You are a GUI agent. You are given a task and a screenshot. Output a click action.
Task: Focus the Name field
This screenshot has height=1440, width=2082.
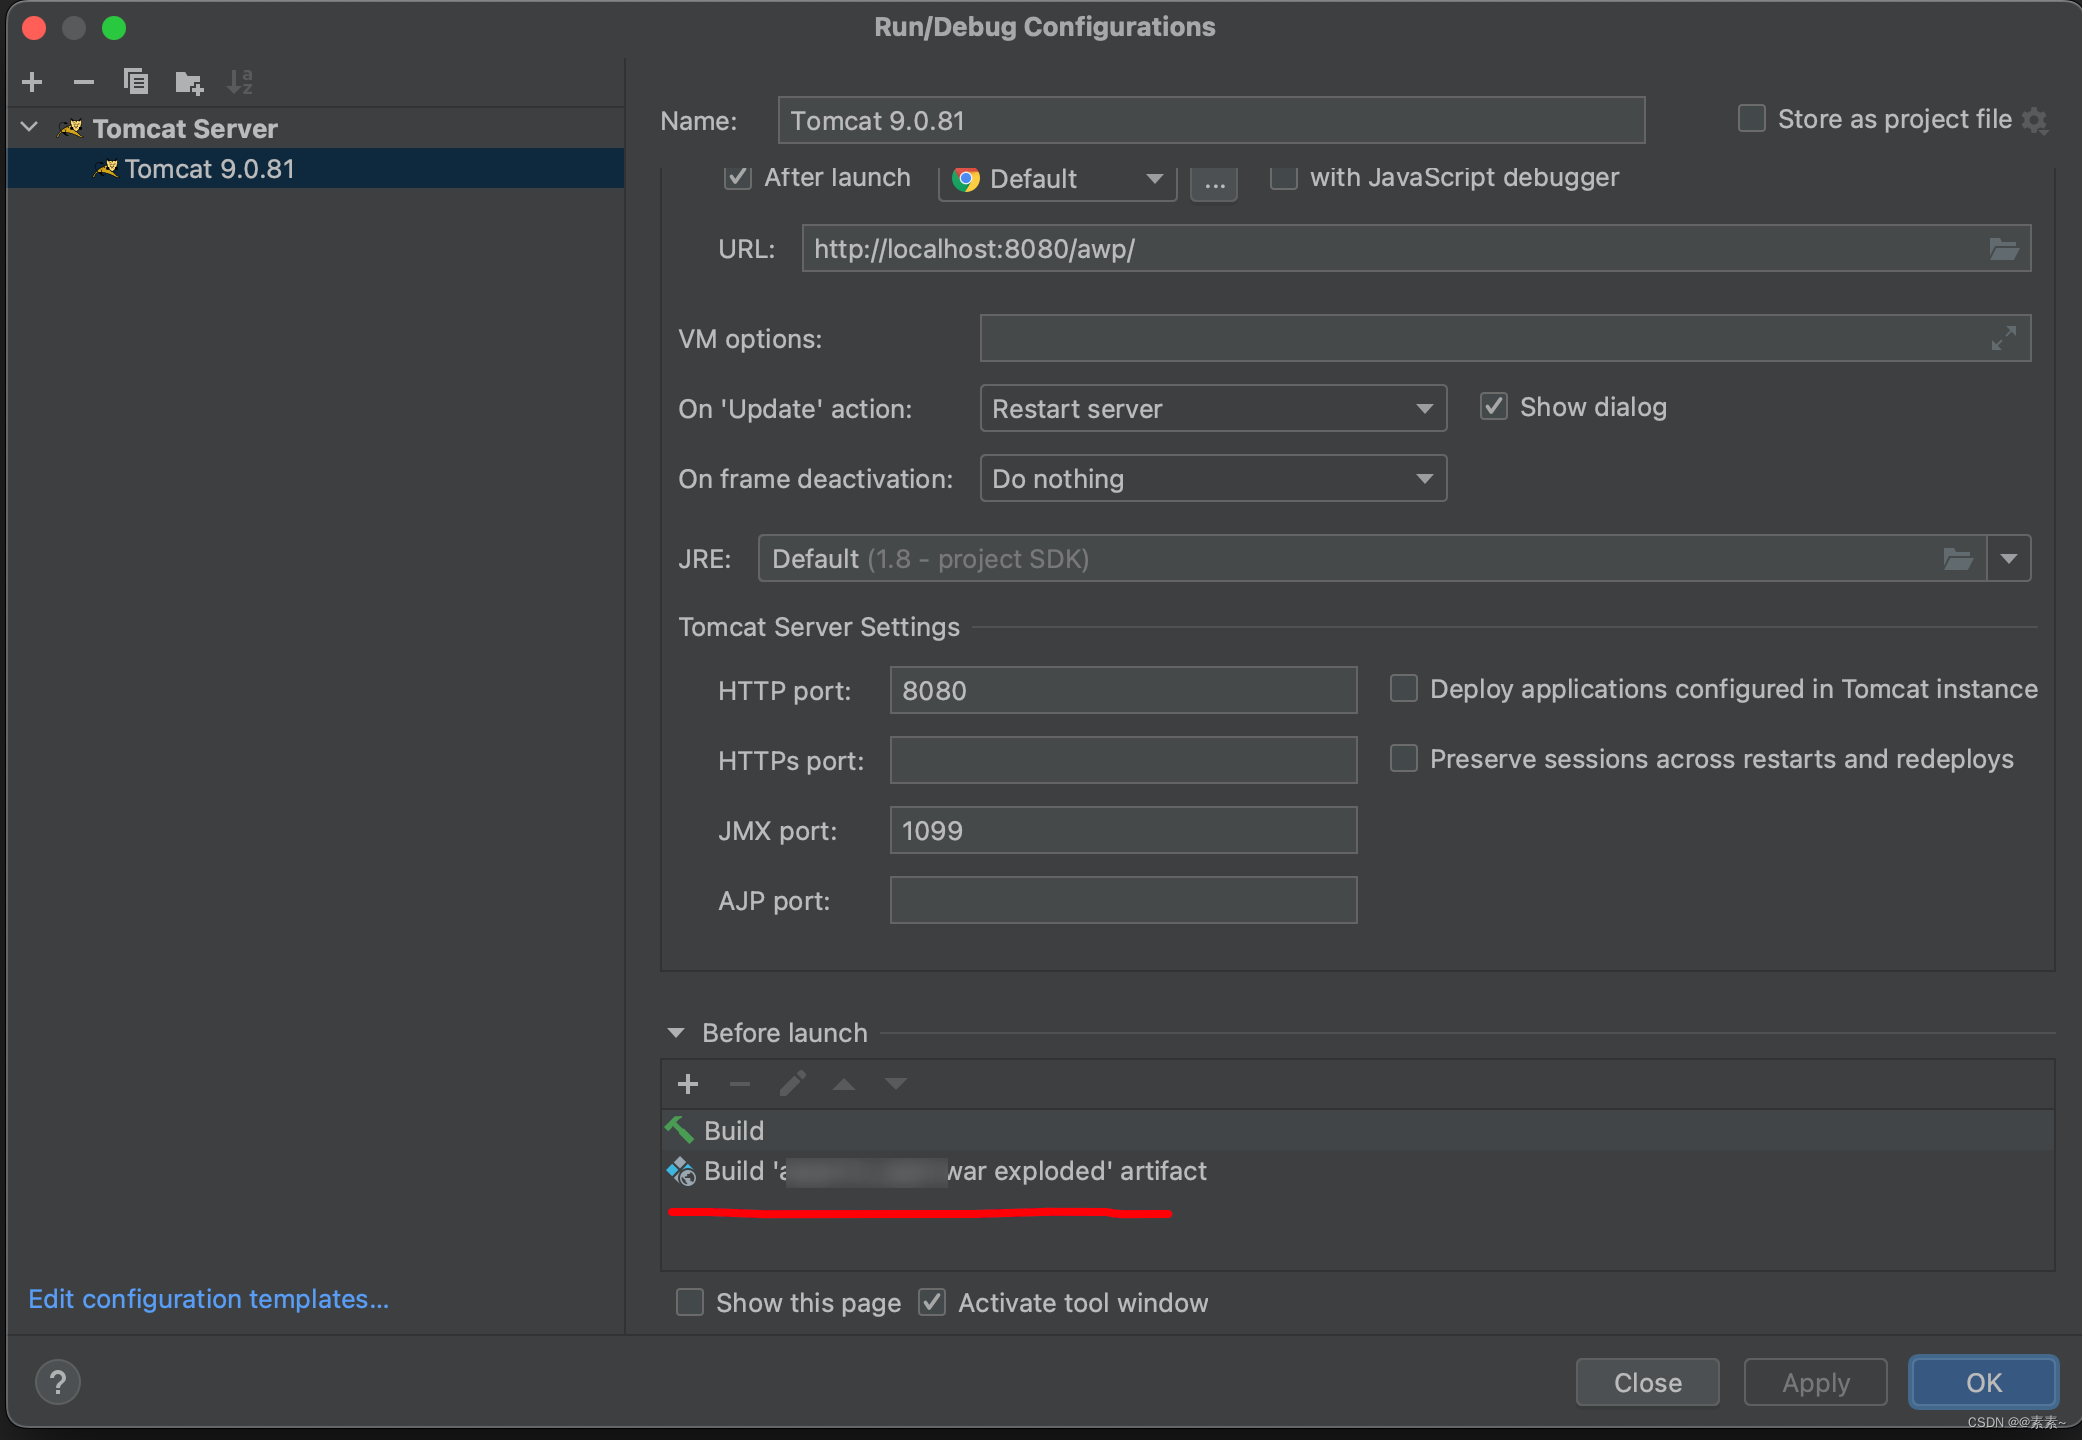pyautogui.click(x=1211, y=121)
